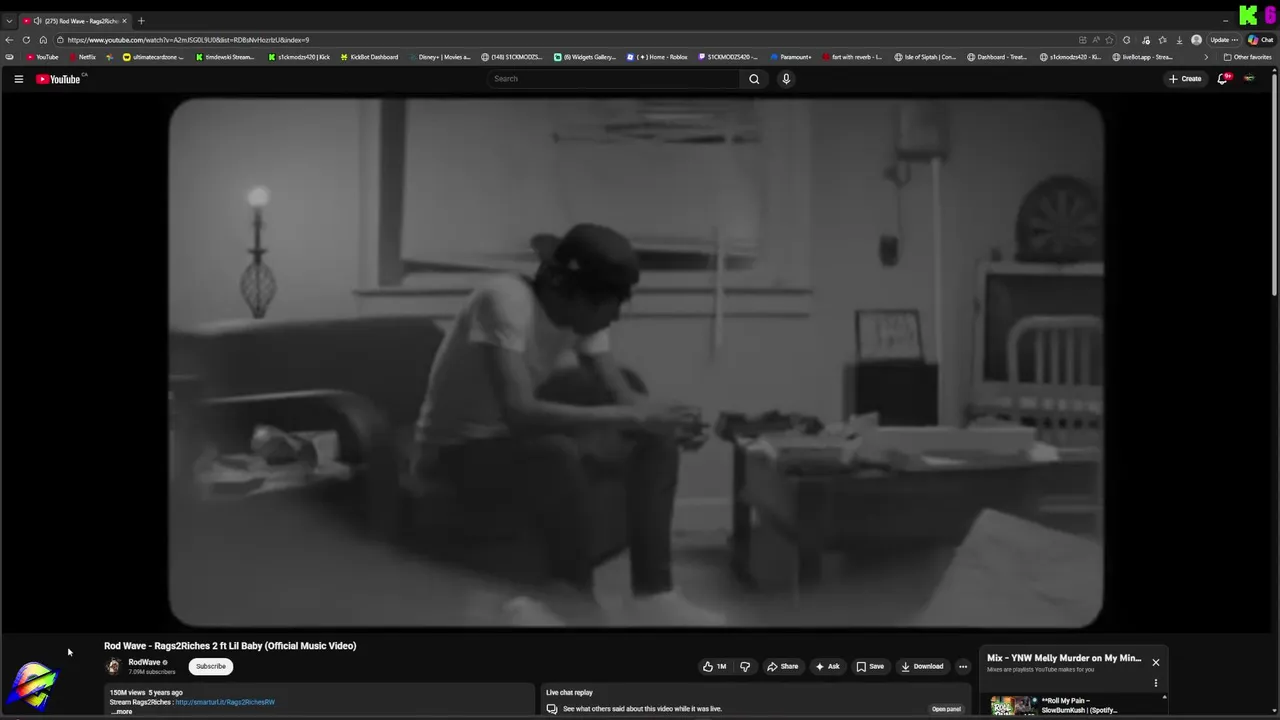The width and height of the screenshot is (1280, 720).
Task: Mute the tab using speaker icon
Action: [x=37, y=21]
